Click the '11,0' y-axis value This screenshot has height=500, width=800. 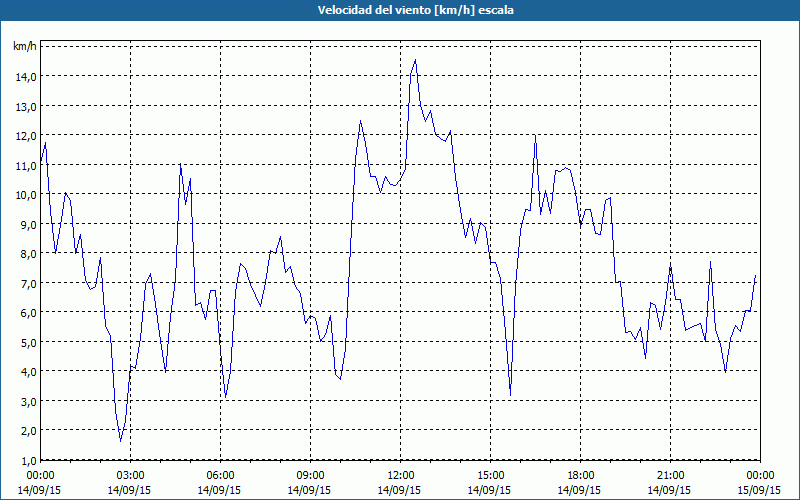click(x=26, y=165)
